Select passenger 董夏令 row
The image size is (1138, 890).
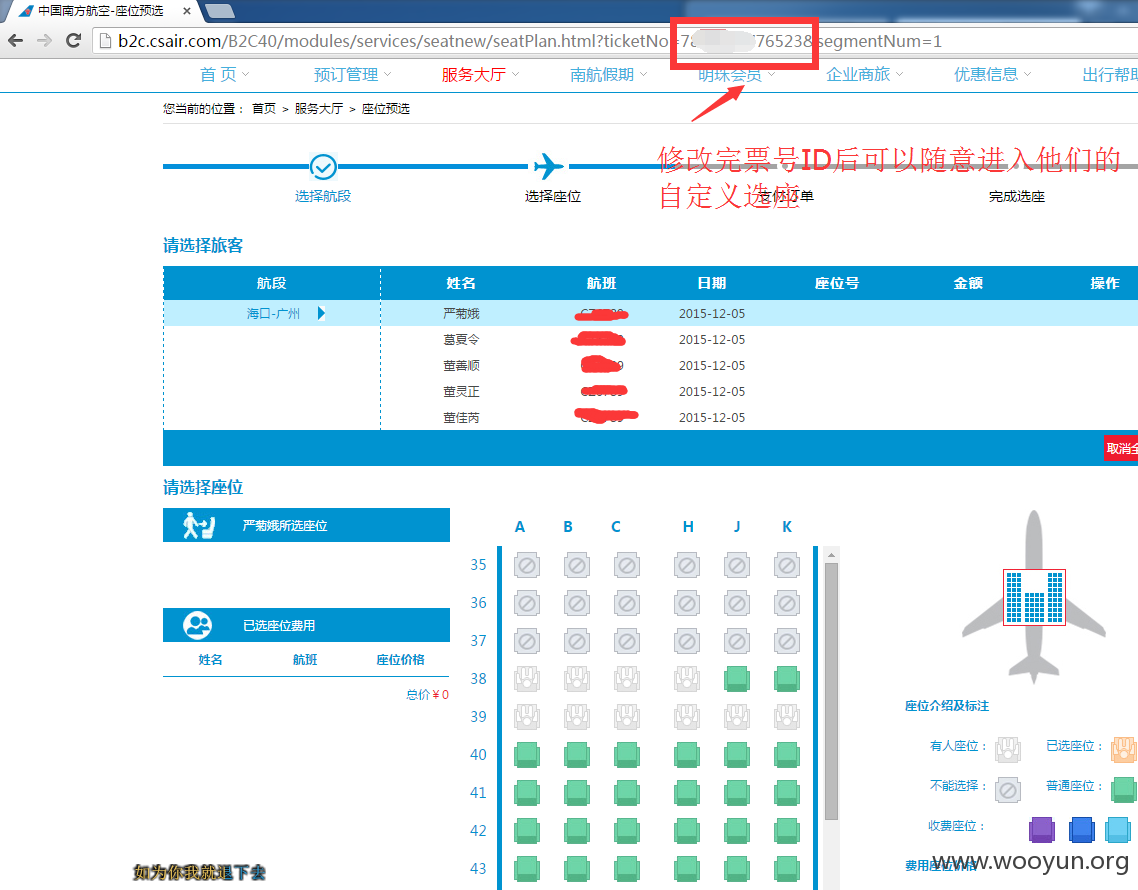click(759, 340)
